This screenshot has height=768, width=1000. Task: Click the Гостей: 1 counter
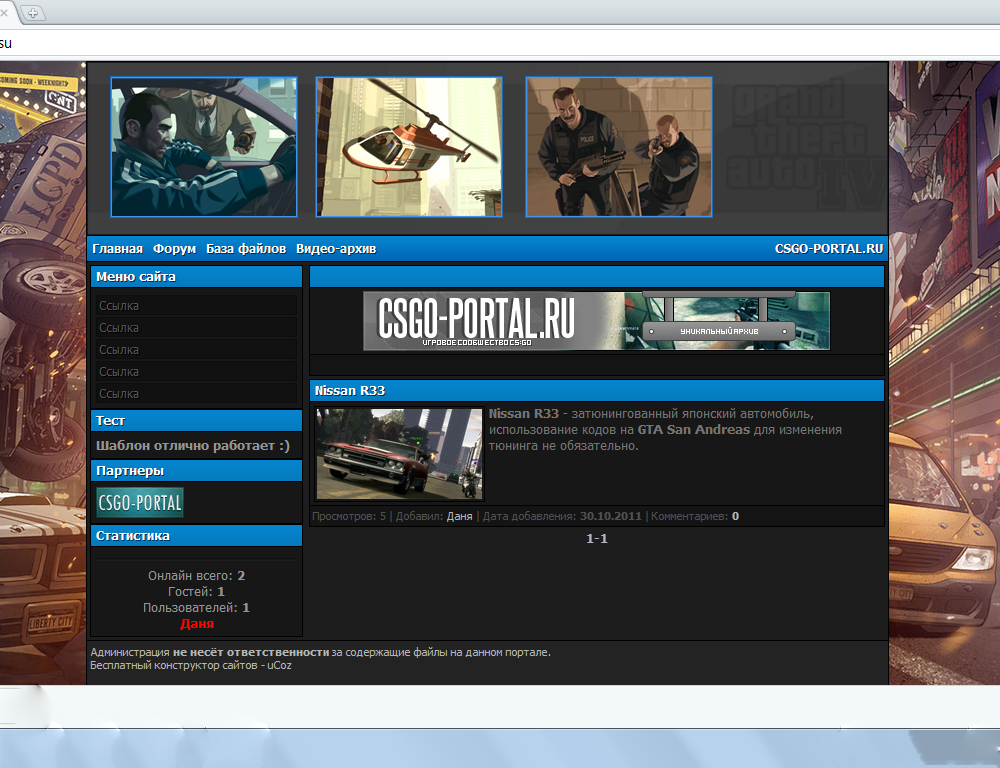tap(196, 592)
